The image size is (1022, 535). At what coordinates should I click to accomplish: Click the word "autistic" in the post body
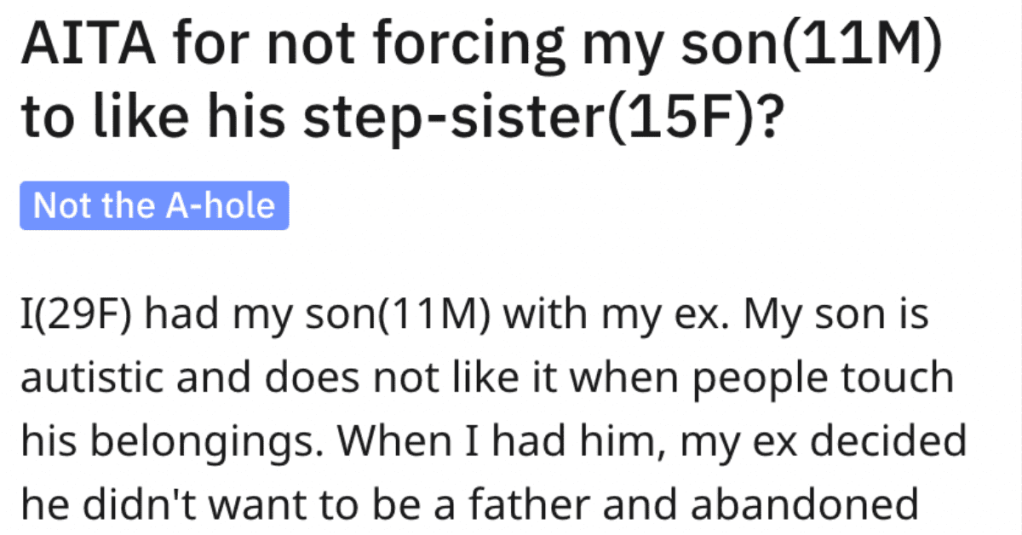94,378
